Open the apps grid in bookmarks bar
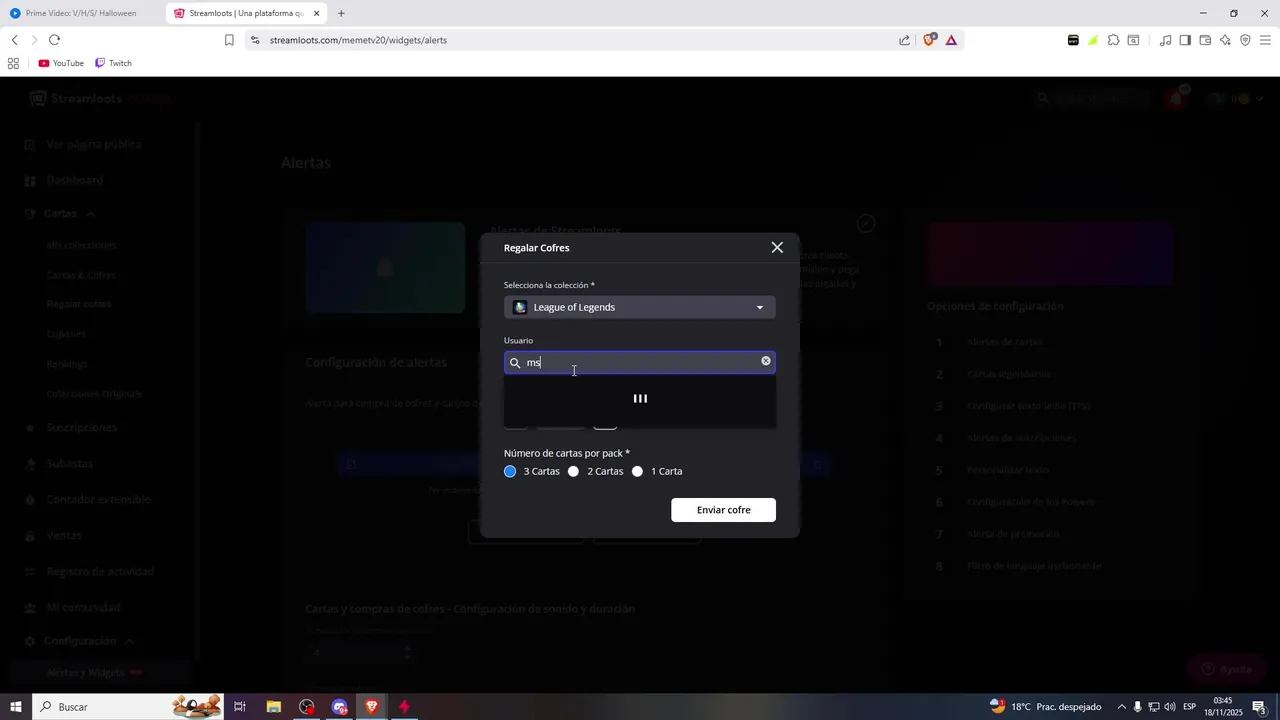 13,63
